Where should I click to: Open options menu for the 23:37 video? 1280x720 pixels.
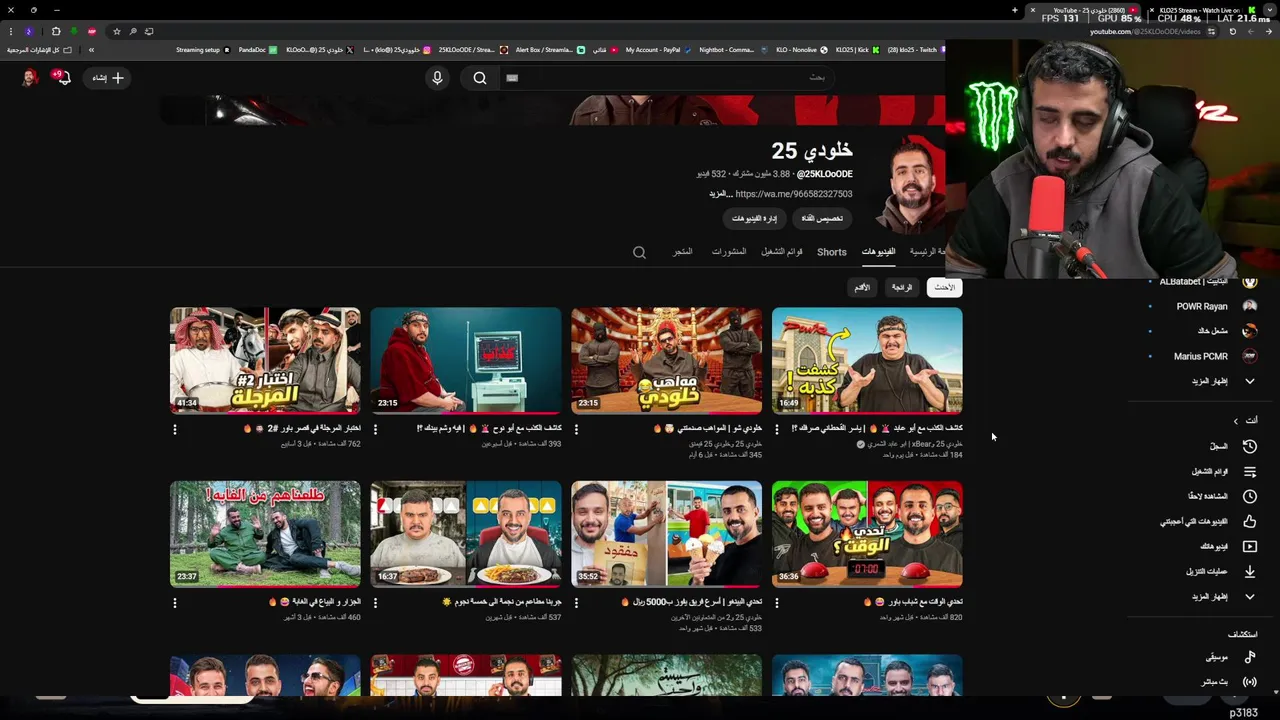coord(175,603)
